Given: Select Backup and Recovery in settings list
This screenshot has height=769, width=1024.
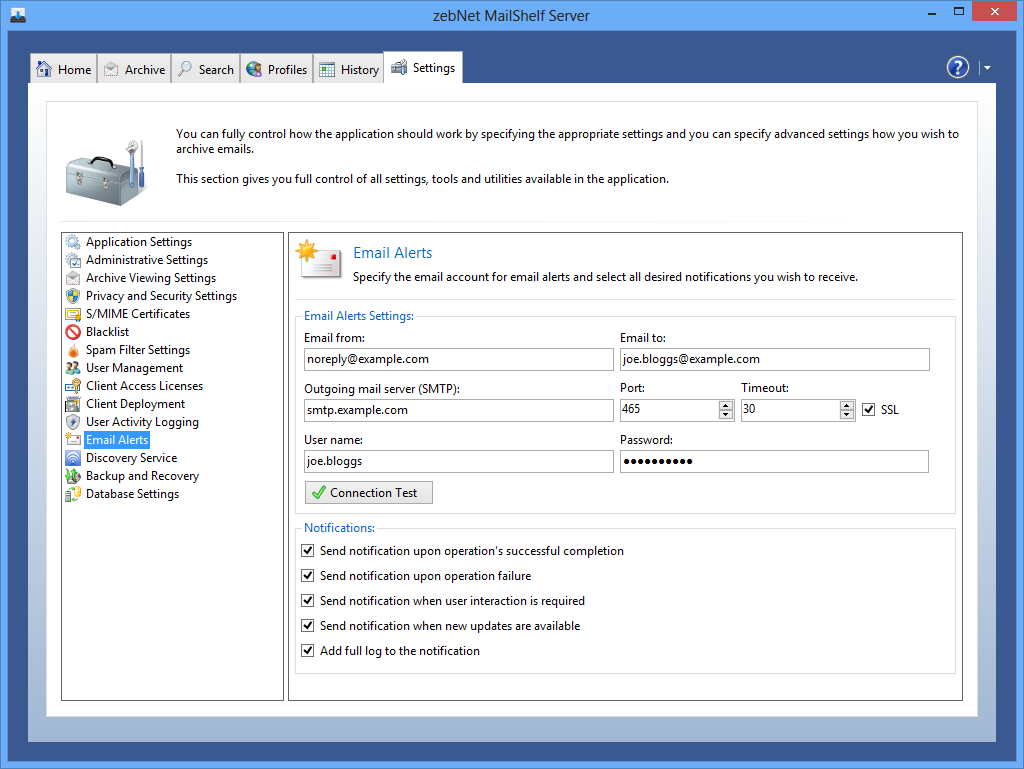Looking at the screenshot, I should [142, 476].
